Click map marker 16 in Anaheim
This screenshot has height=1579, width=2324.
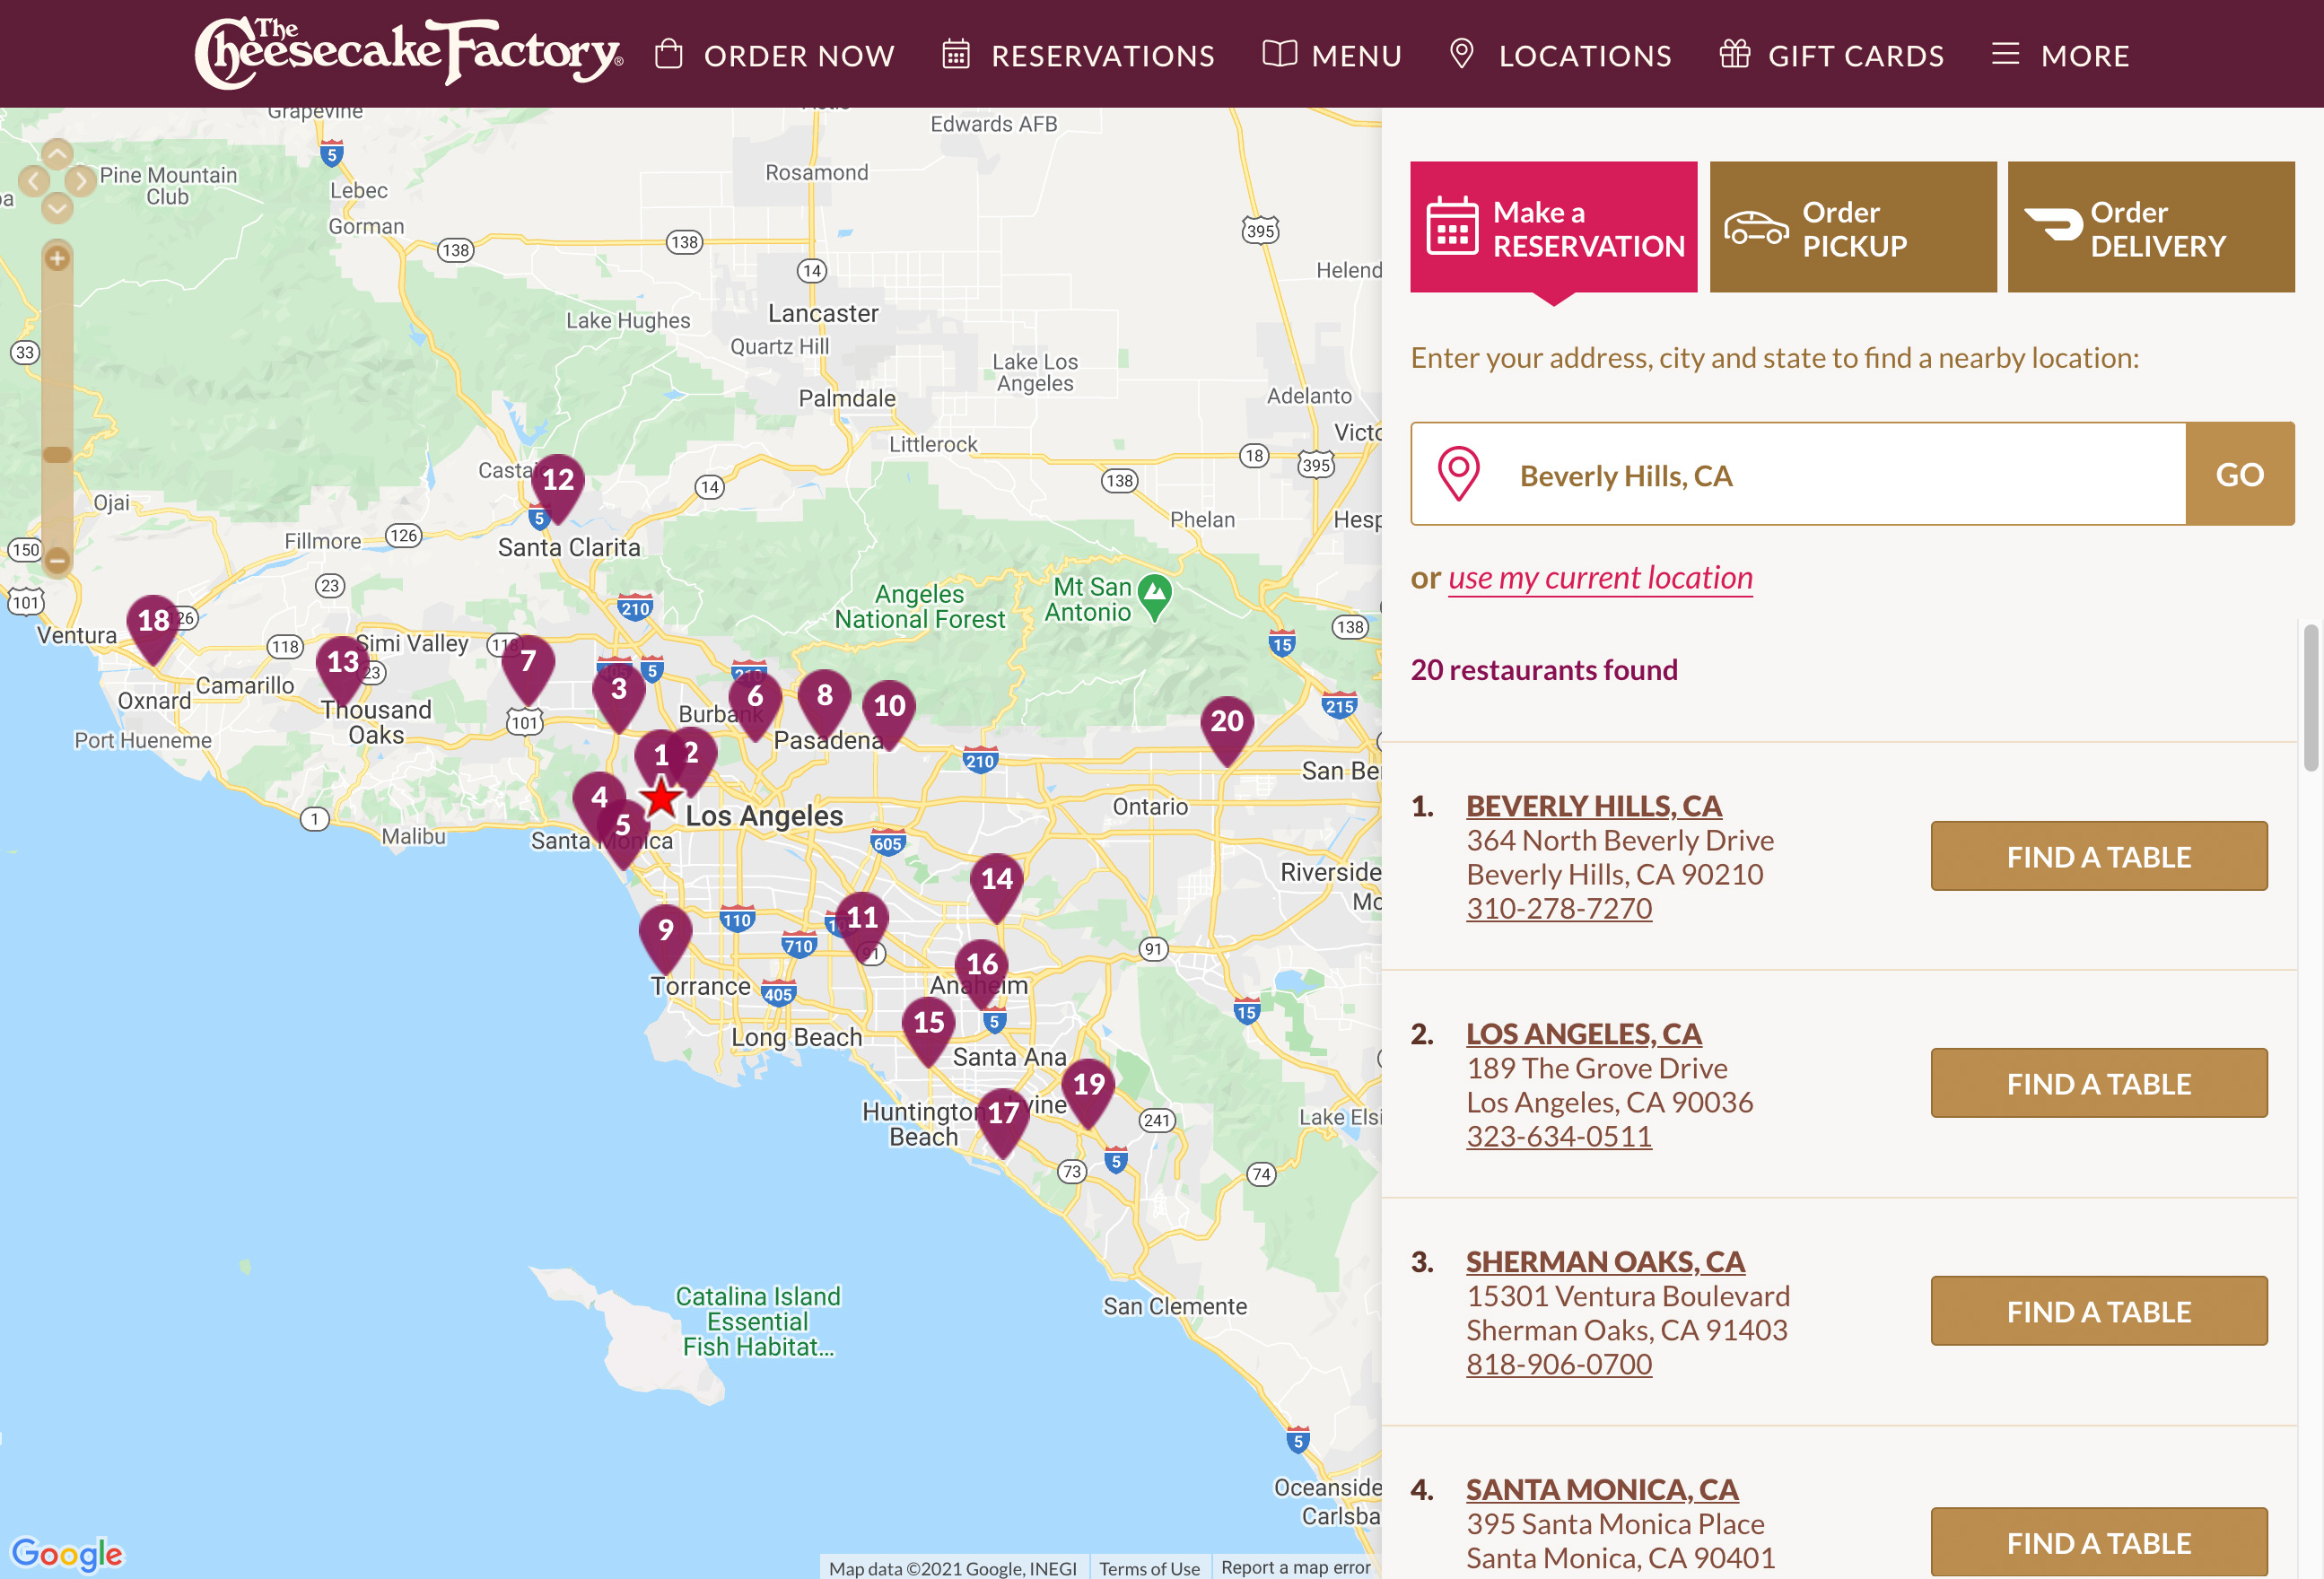click(x=982, y=968)
